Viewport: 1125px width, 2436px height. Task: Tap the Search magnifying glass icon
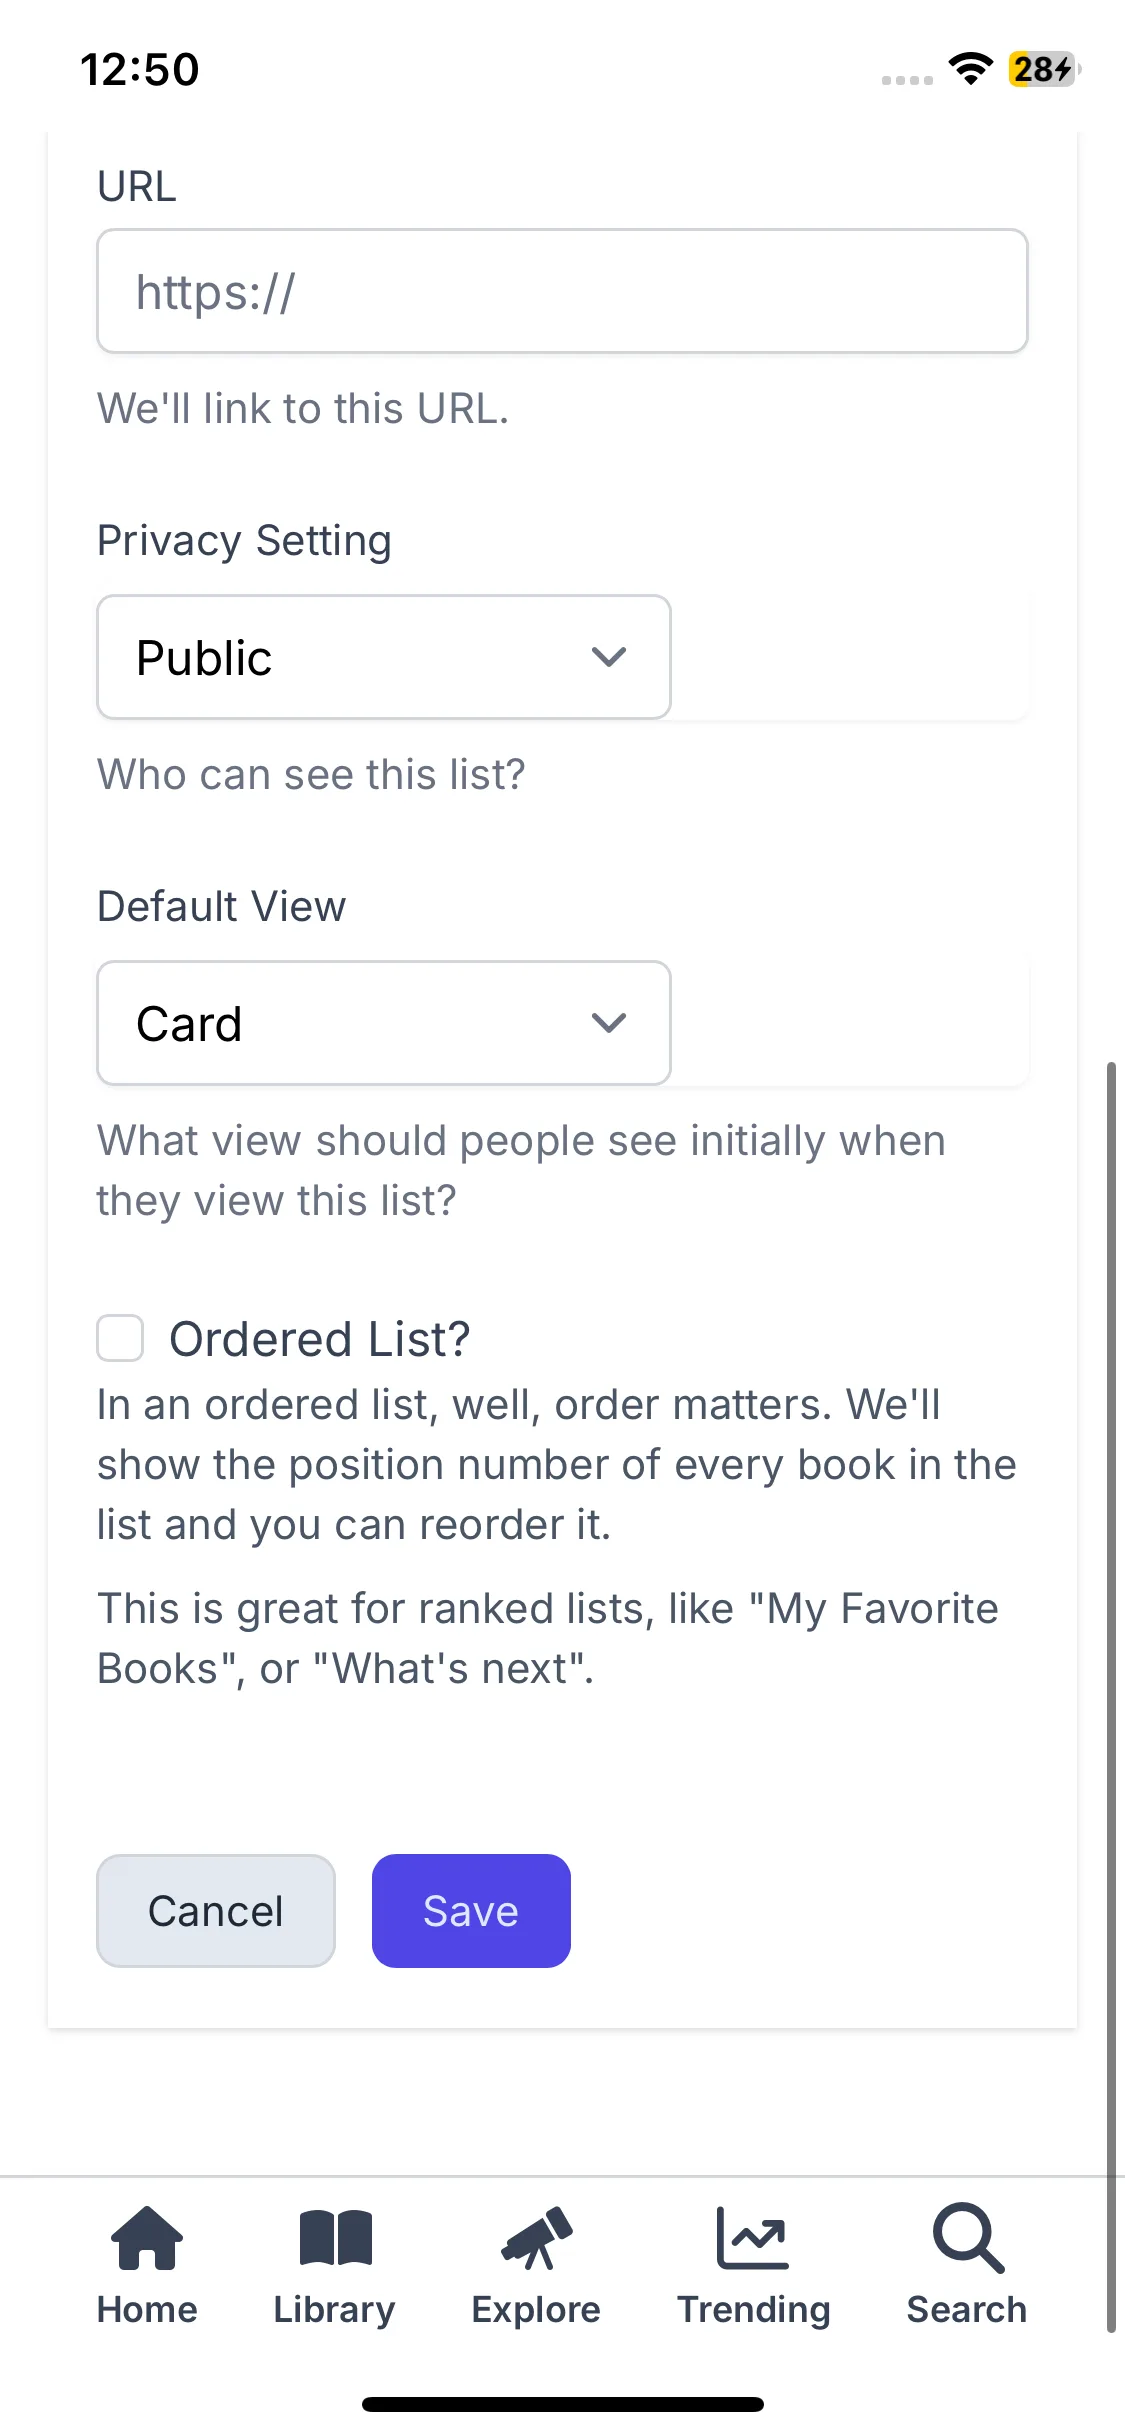tap(967, 2238)
